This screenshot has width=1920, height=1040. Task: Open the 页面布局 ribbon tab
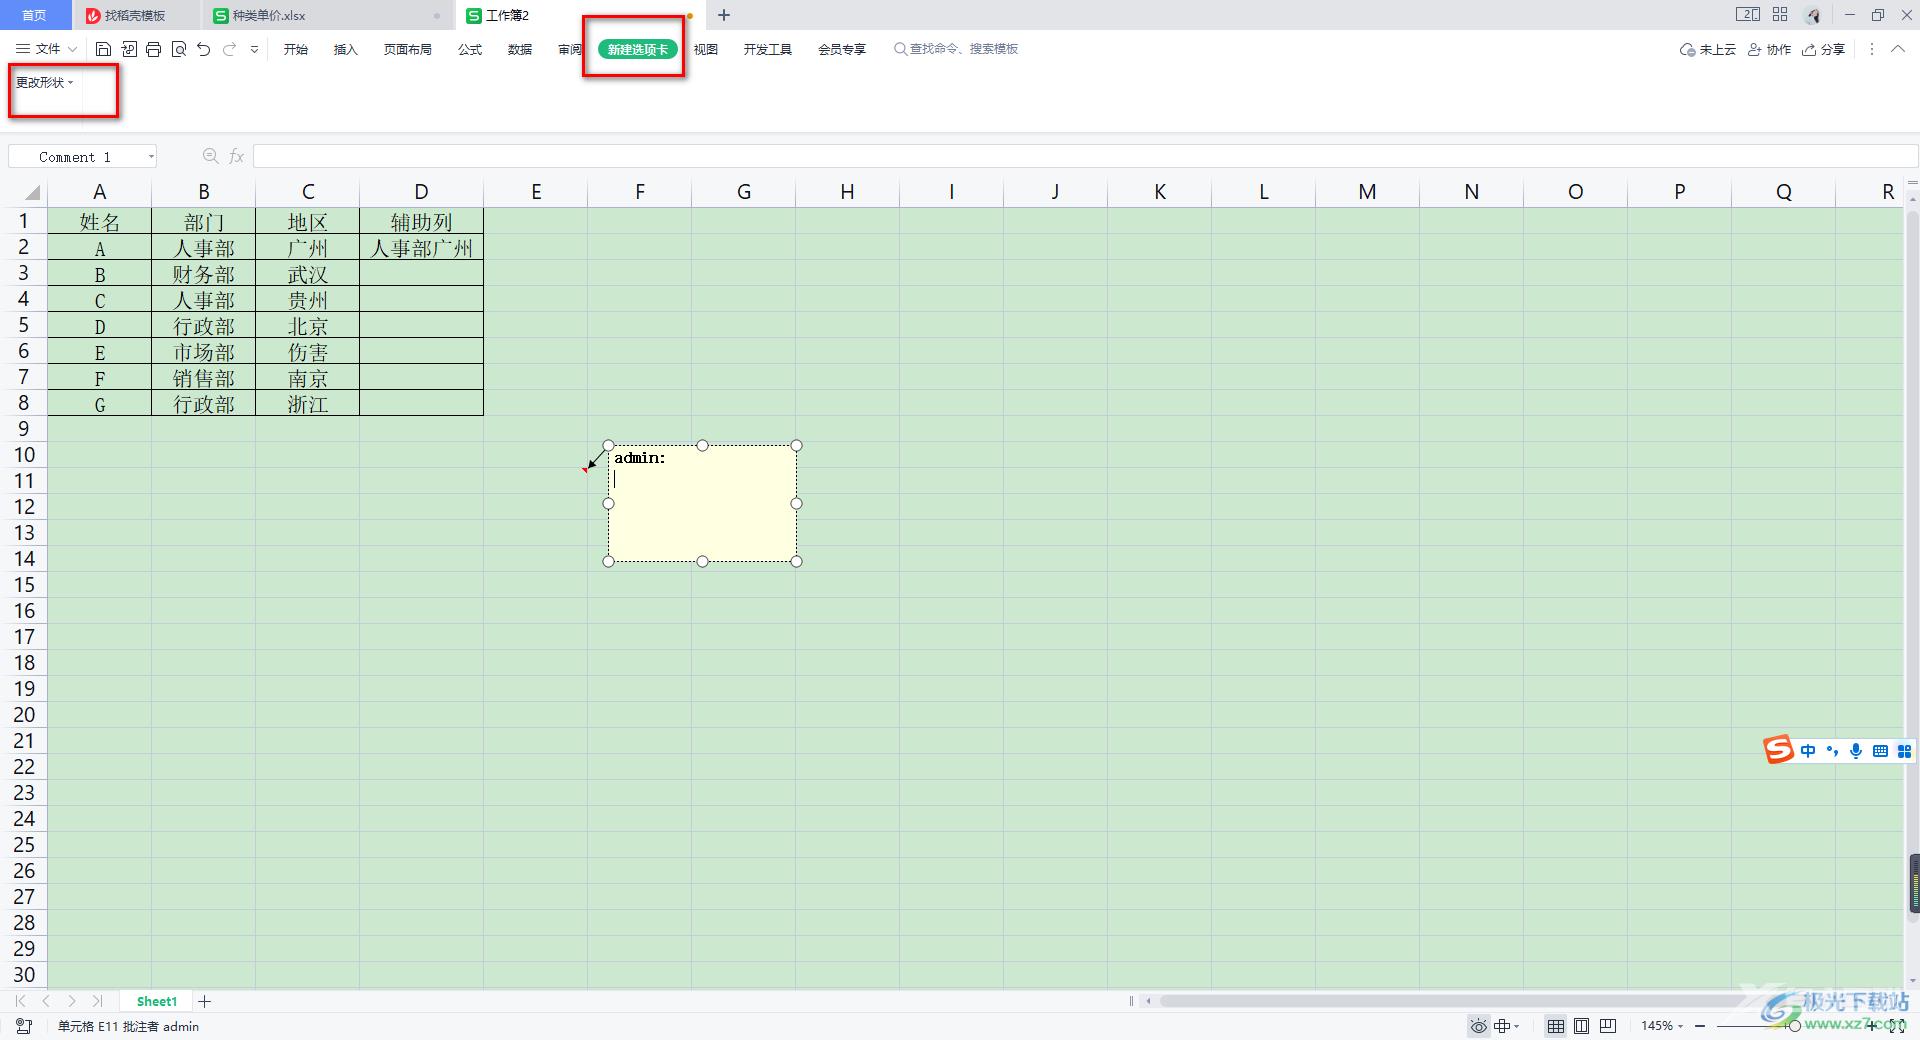click(x=407, y=49)
